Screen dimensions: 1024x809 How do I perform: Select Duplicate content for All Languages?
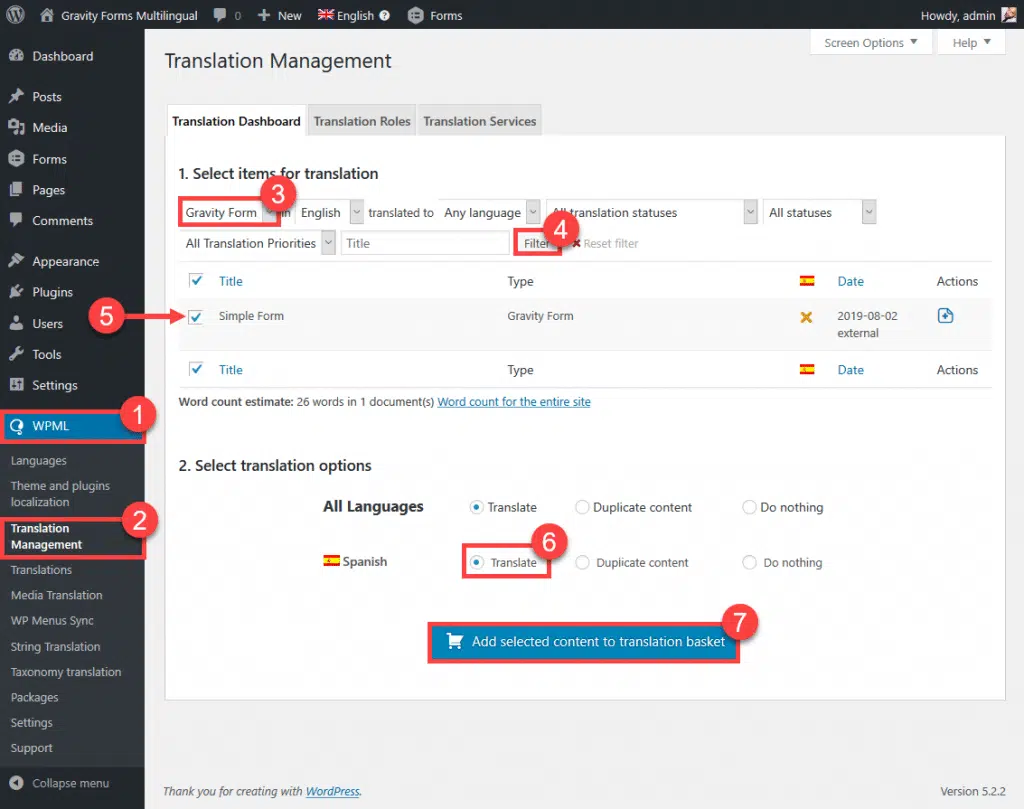pyautogui.click(x=581, y=507)
